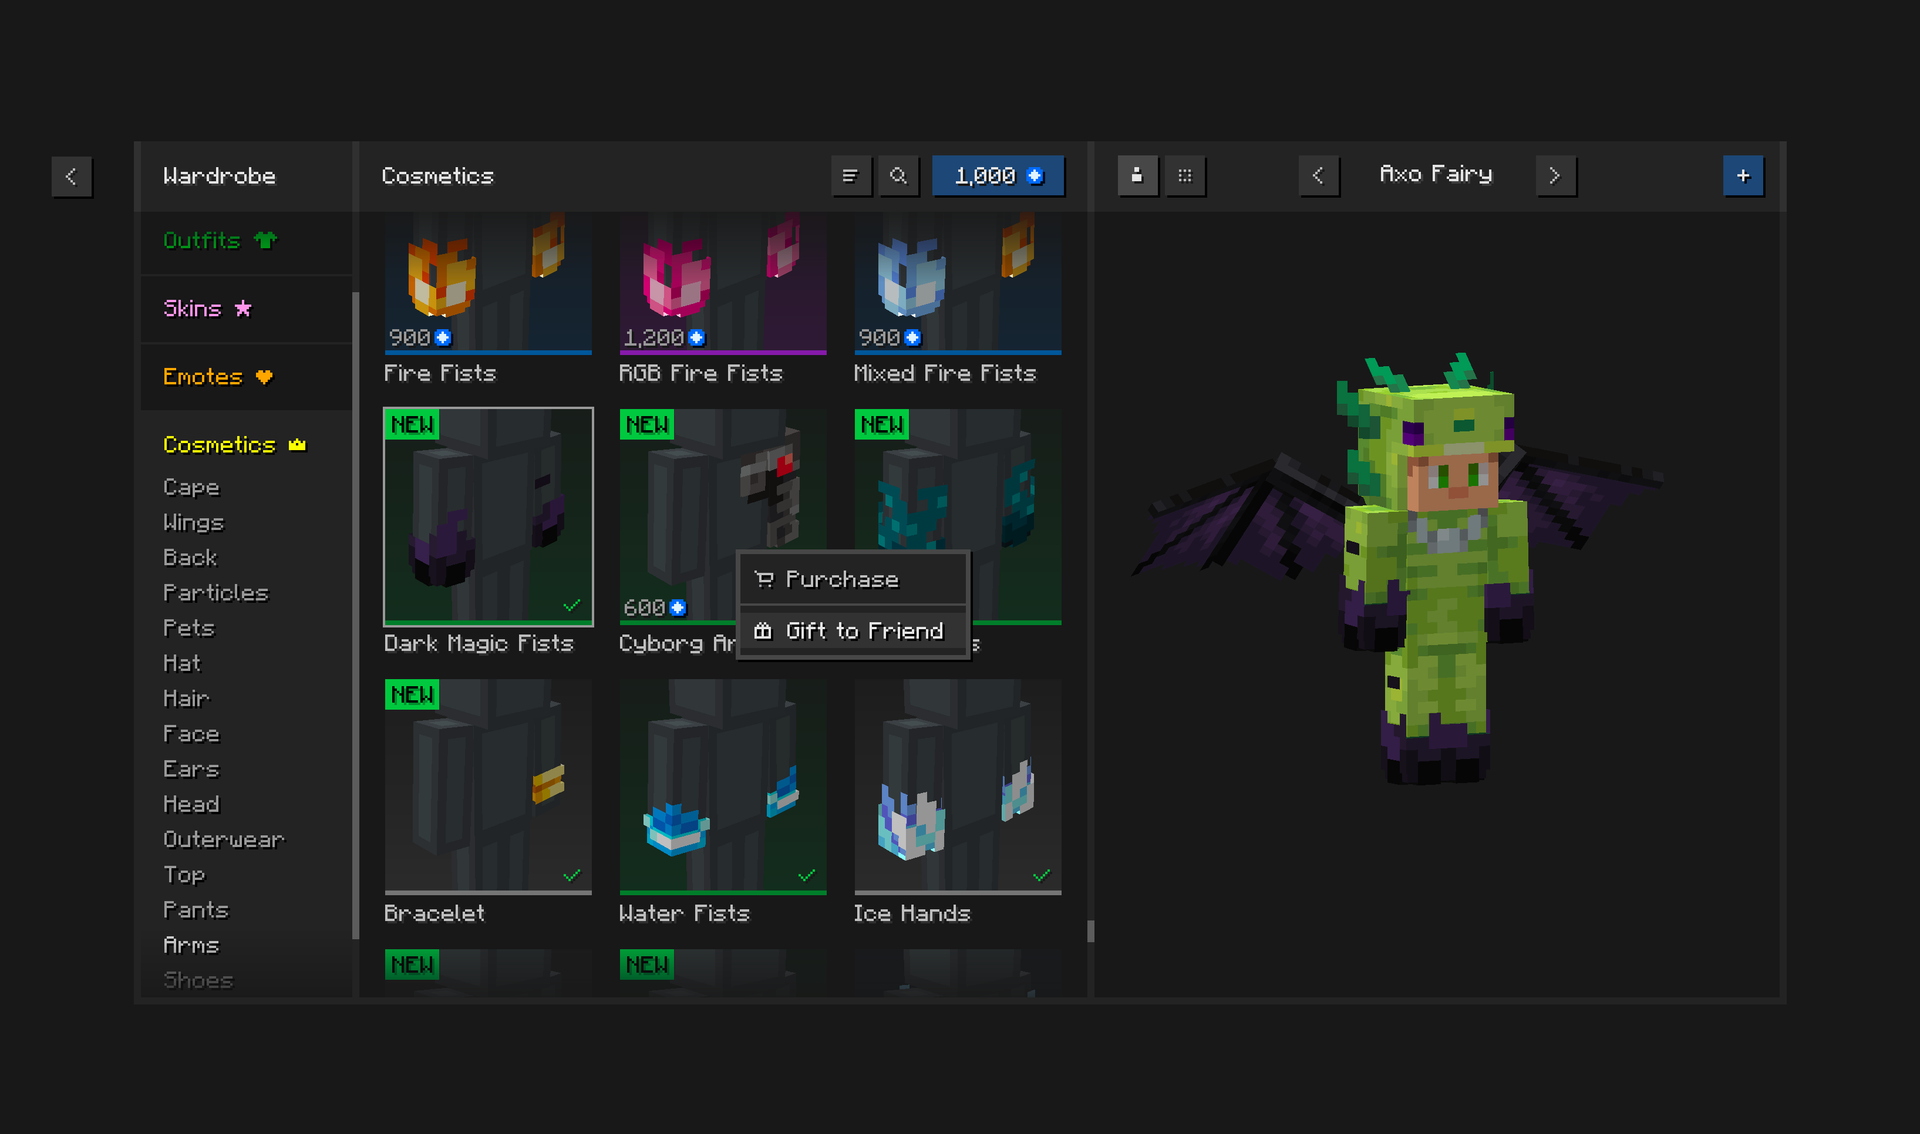Toggle the equipped checkmark on Water Fists
Viewport: 1920px width, 1134px height.
(808, 873)
